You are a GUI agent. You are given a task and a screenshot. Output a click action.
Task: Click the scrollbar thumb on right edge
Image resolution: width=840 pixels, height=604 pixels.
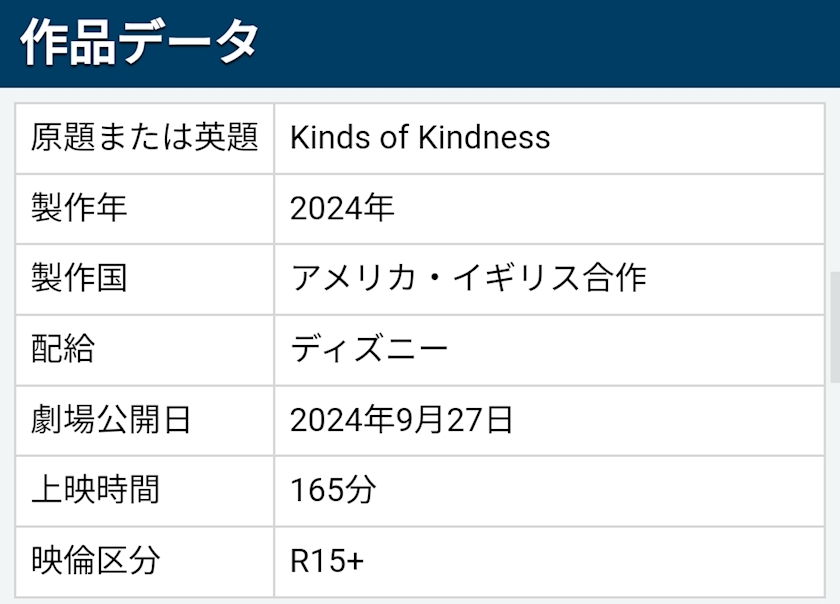click(x=834, y=326)
